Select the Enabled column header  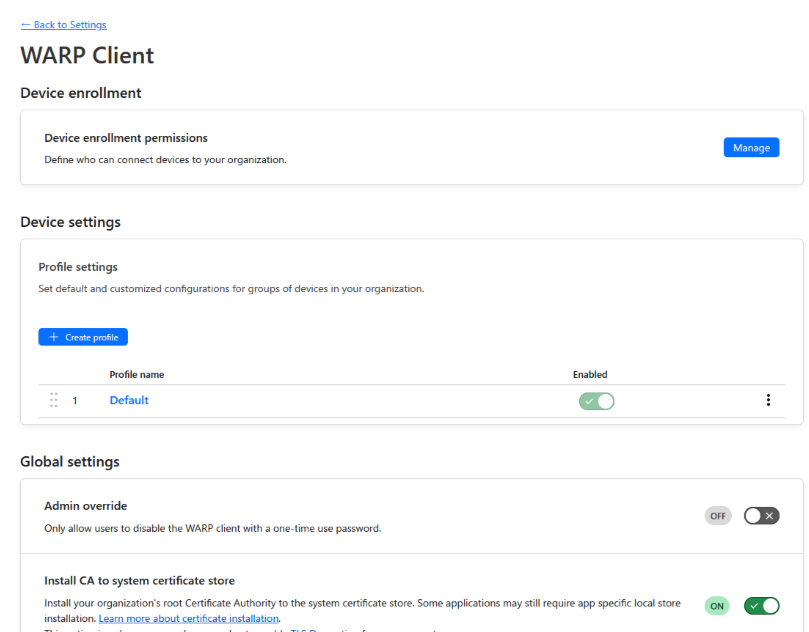point(590,375)
